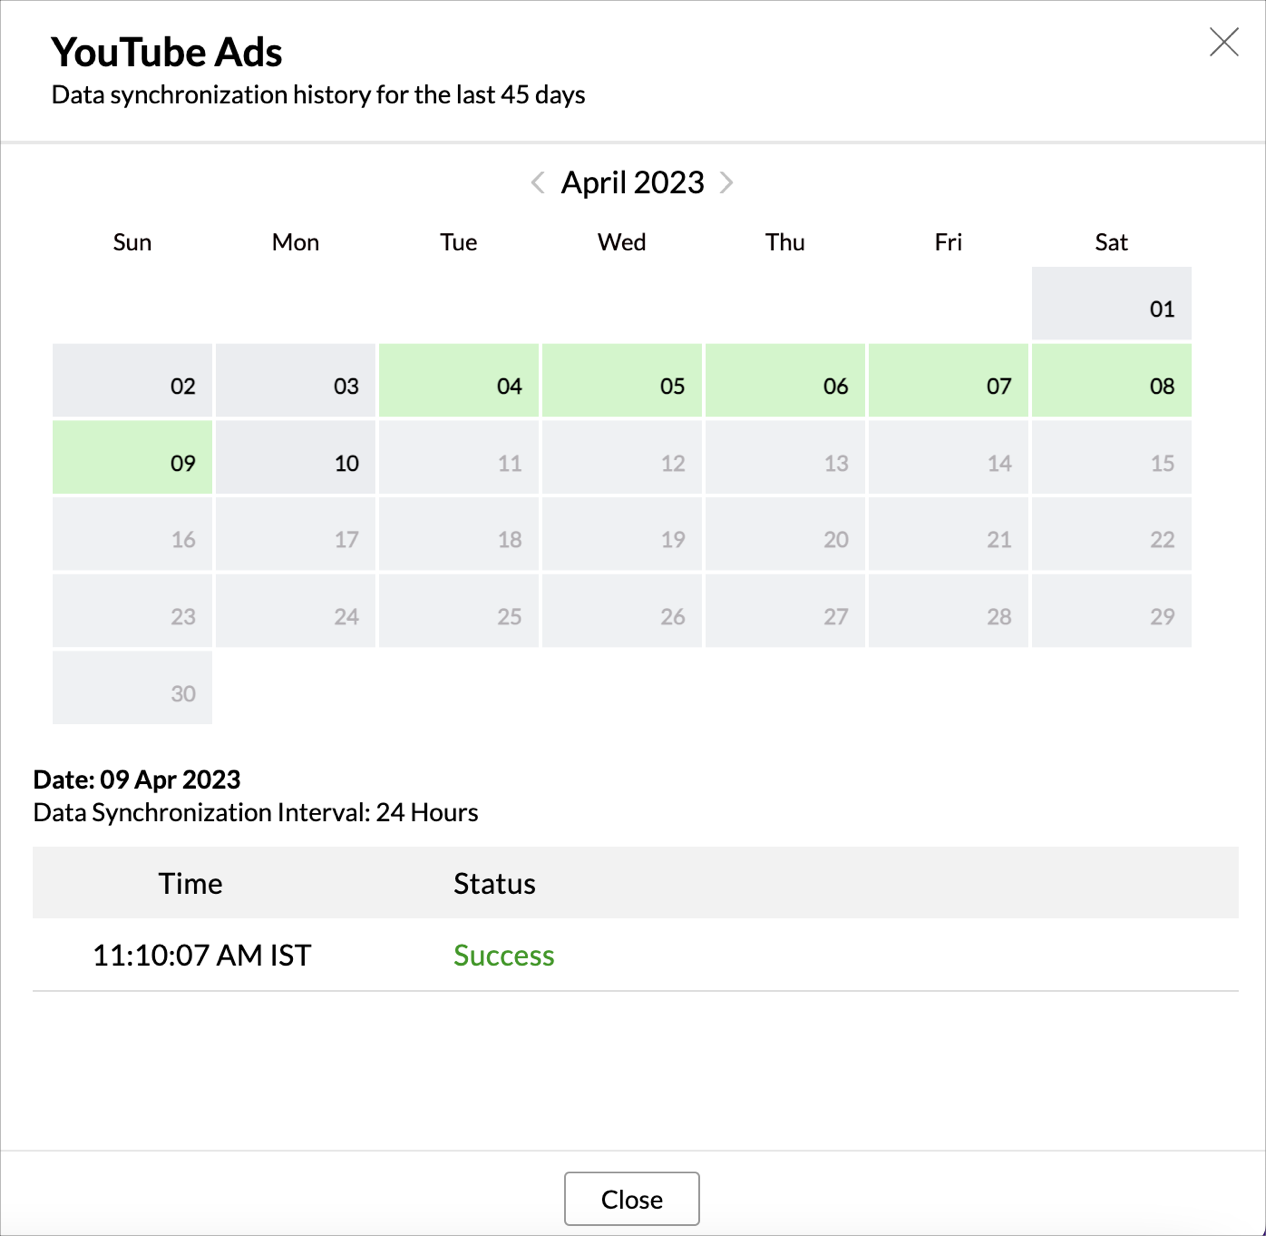The image size is (1266, 1236).
Task: Select highlighted date April 09
Action: coord(132,458)
